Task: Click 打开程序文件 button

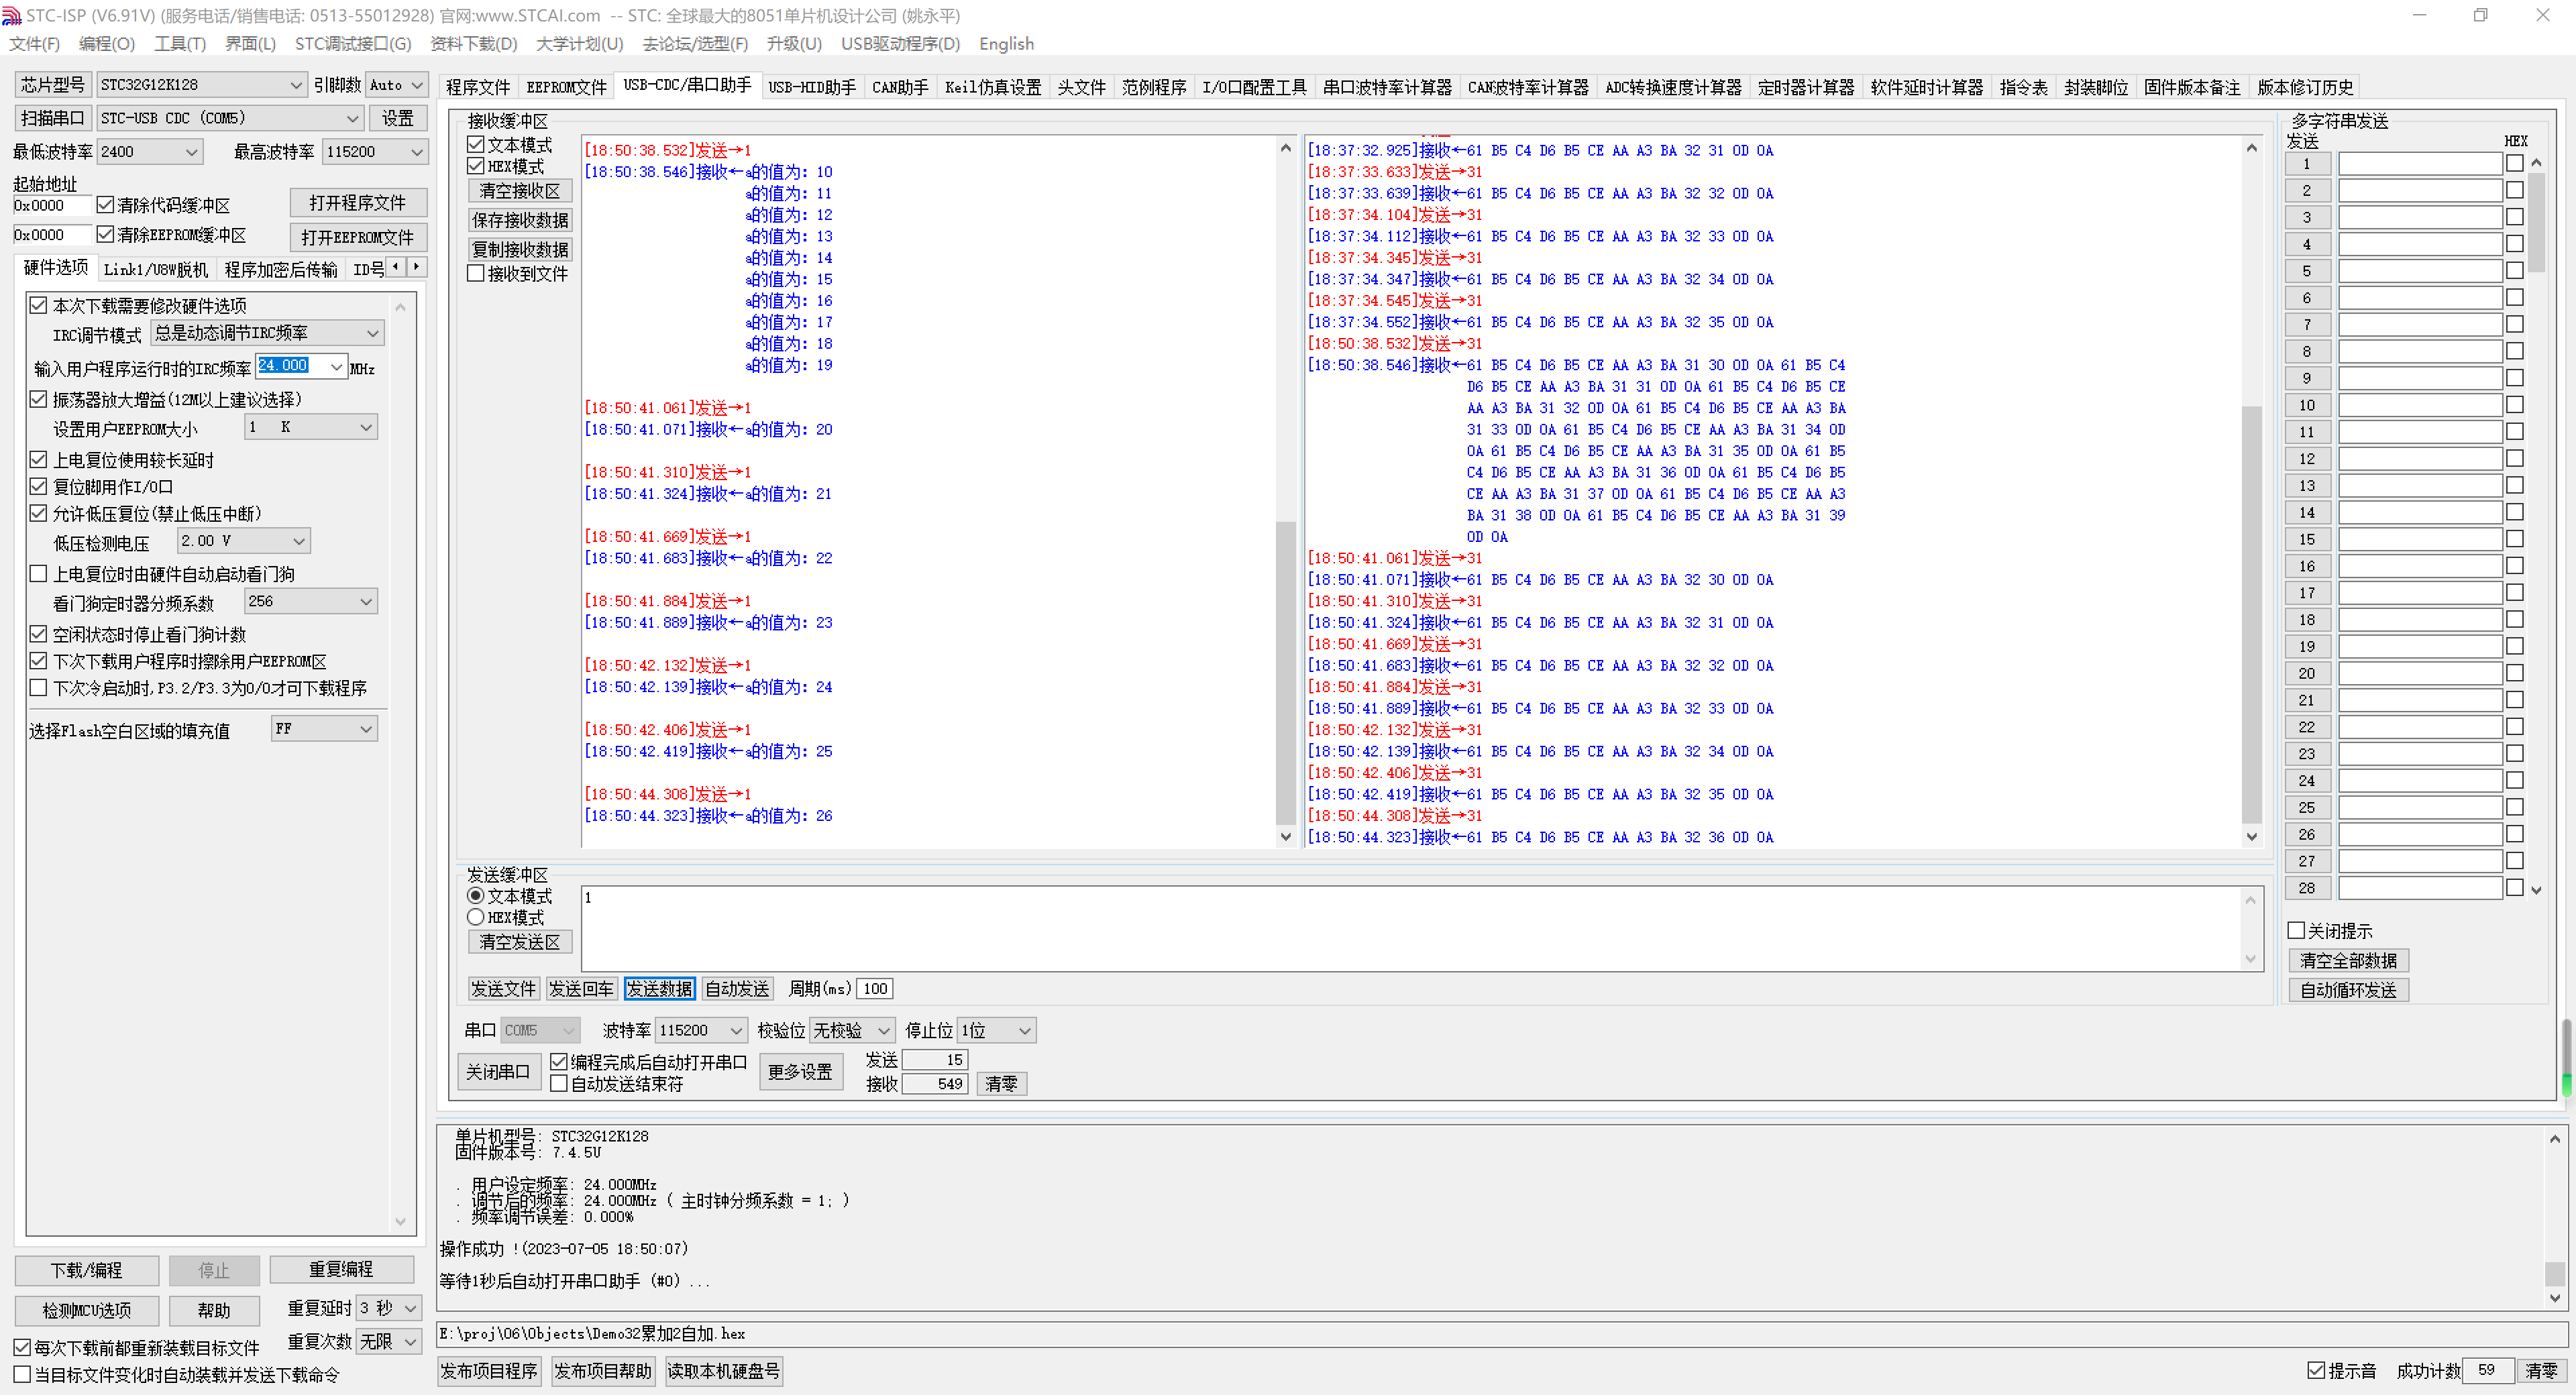Action: (x=358, y=203)
